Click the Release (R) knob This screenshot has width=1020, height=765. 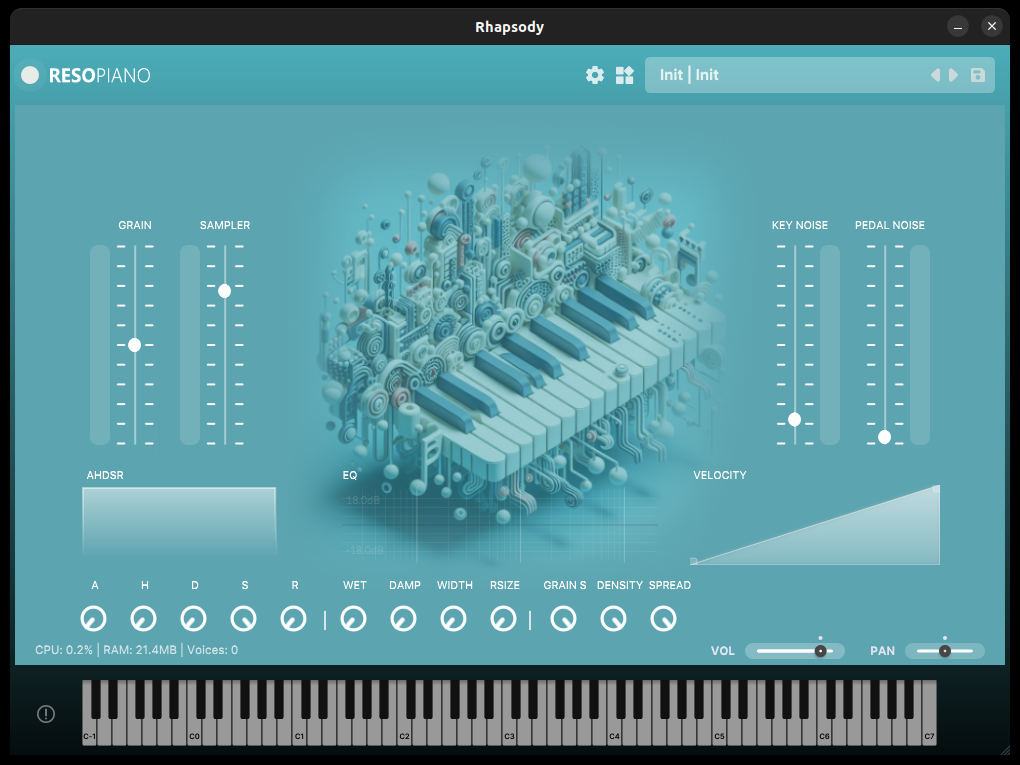293,619
